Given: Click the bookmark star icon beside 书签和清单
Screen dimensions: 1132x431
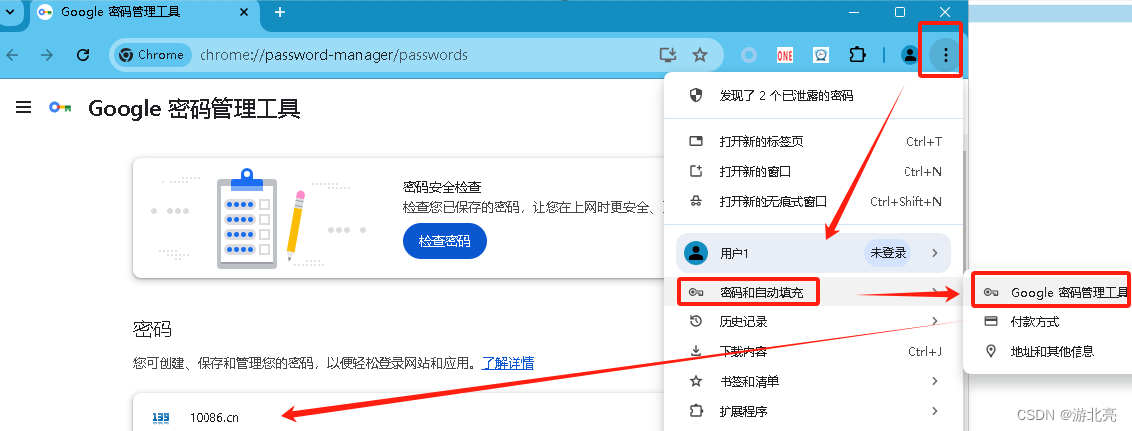Looking at the screenshot, I should pyautogui.click(x=696, y=381).
